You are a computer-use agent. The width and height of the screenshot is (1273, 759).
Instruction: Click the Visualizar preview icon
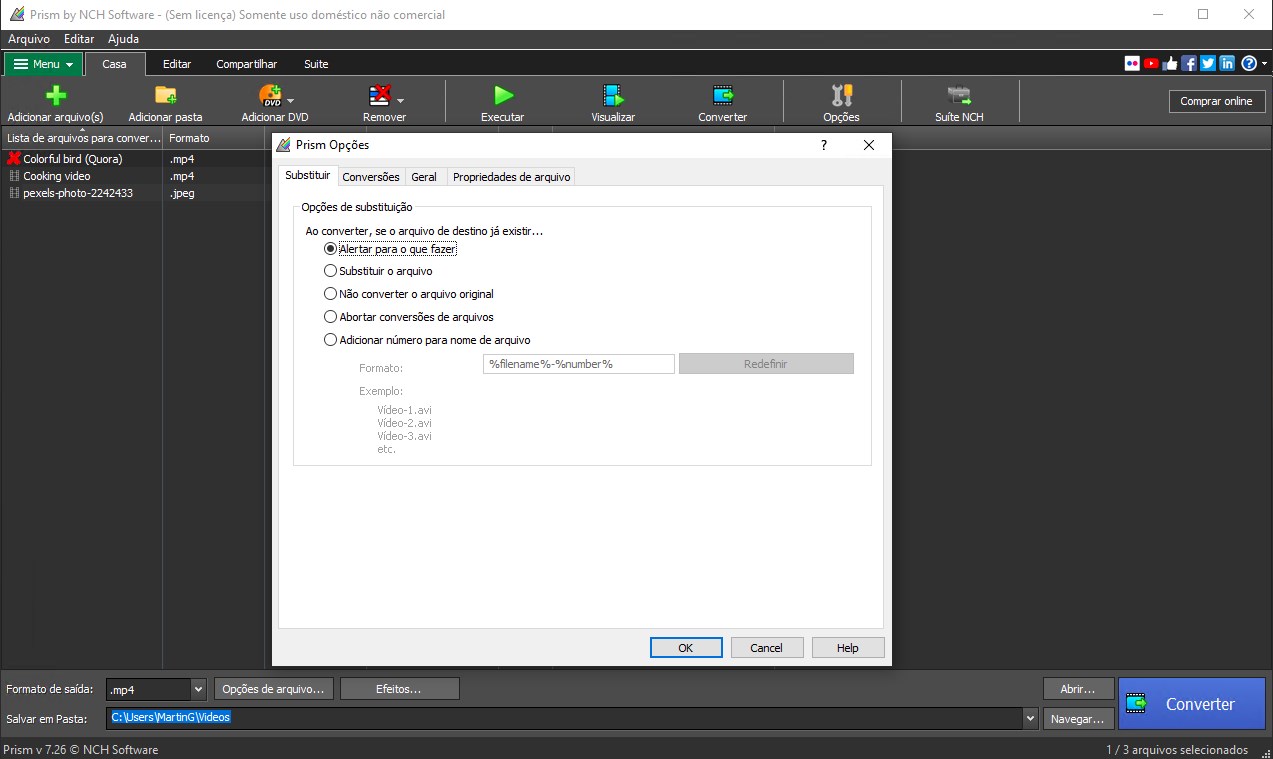pyautogui.click(x=612, y=96)
